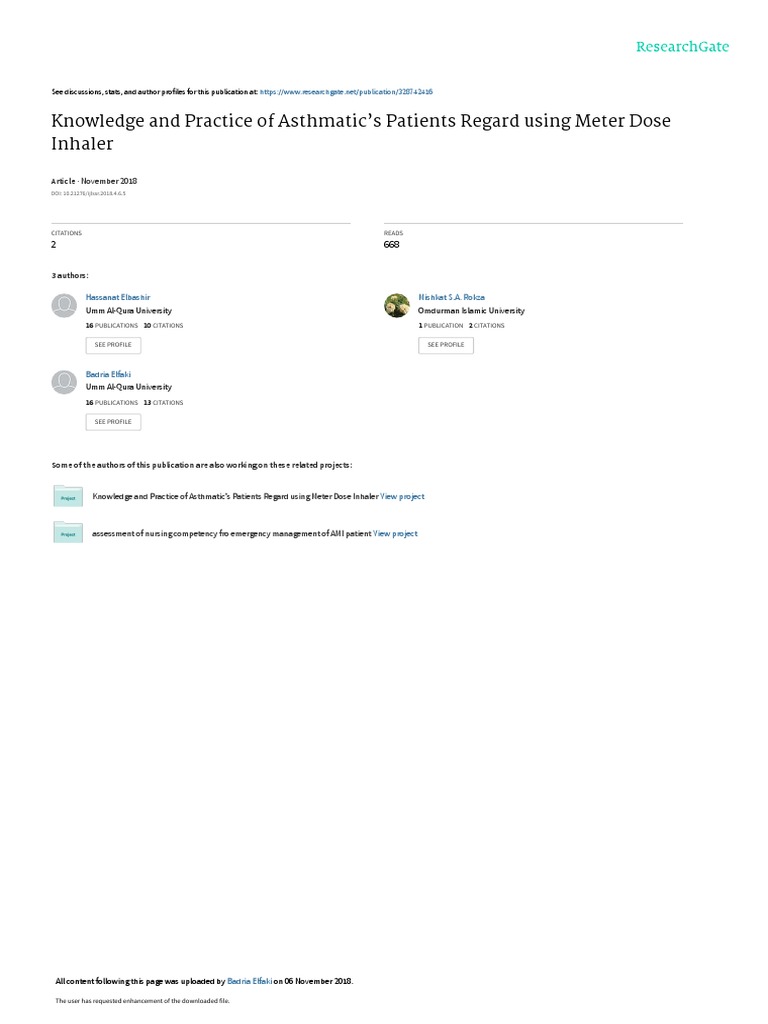This screenshot has height=1024, width=768.
Task: Click the DOI text under Article date
Action: click(x=88, y=193)
